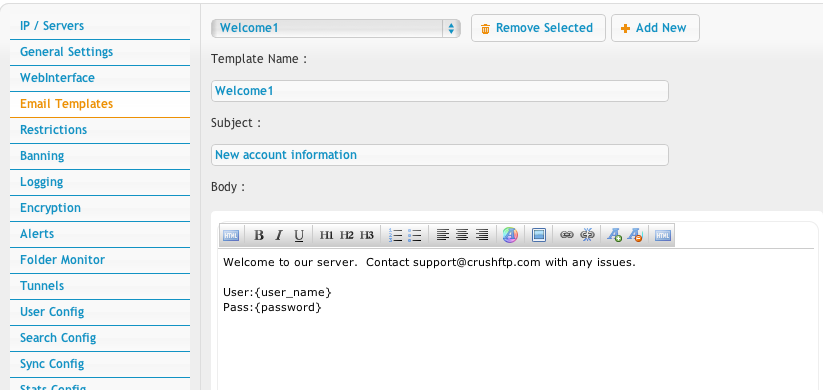Click the insert link chain icon

pyautogui.click(x=566, y=235)
